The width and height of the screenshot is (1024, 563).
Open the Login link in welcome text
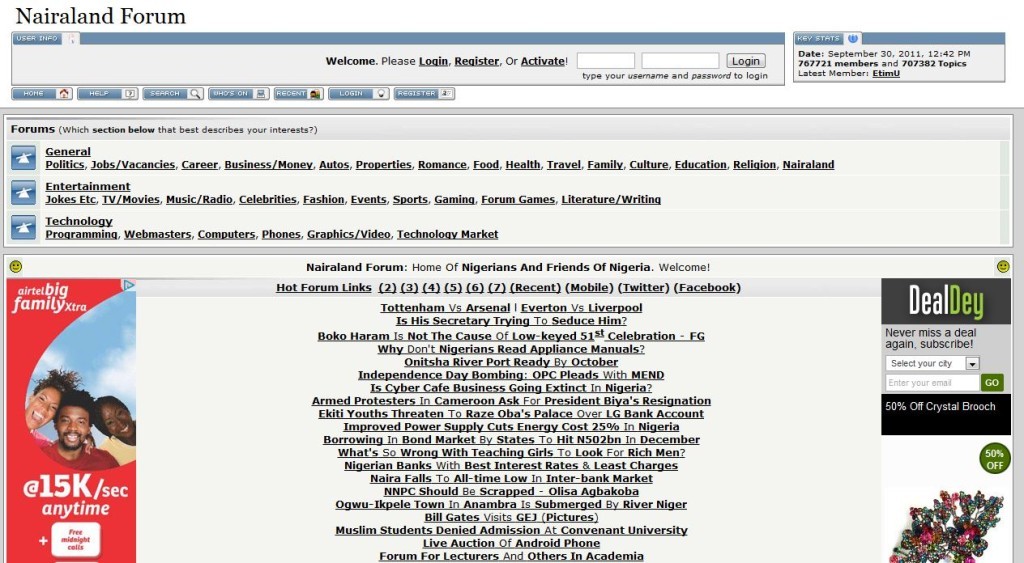(434, 61)
